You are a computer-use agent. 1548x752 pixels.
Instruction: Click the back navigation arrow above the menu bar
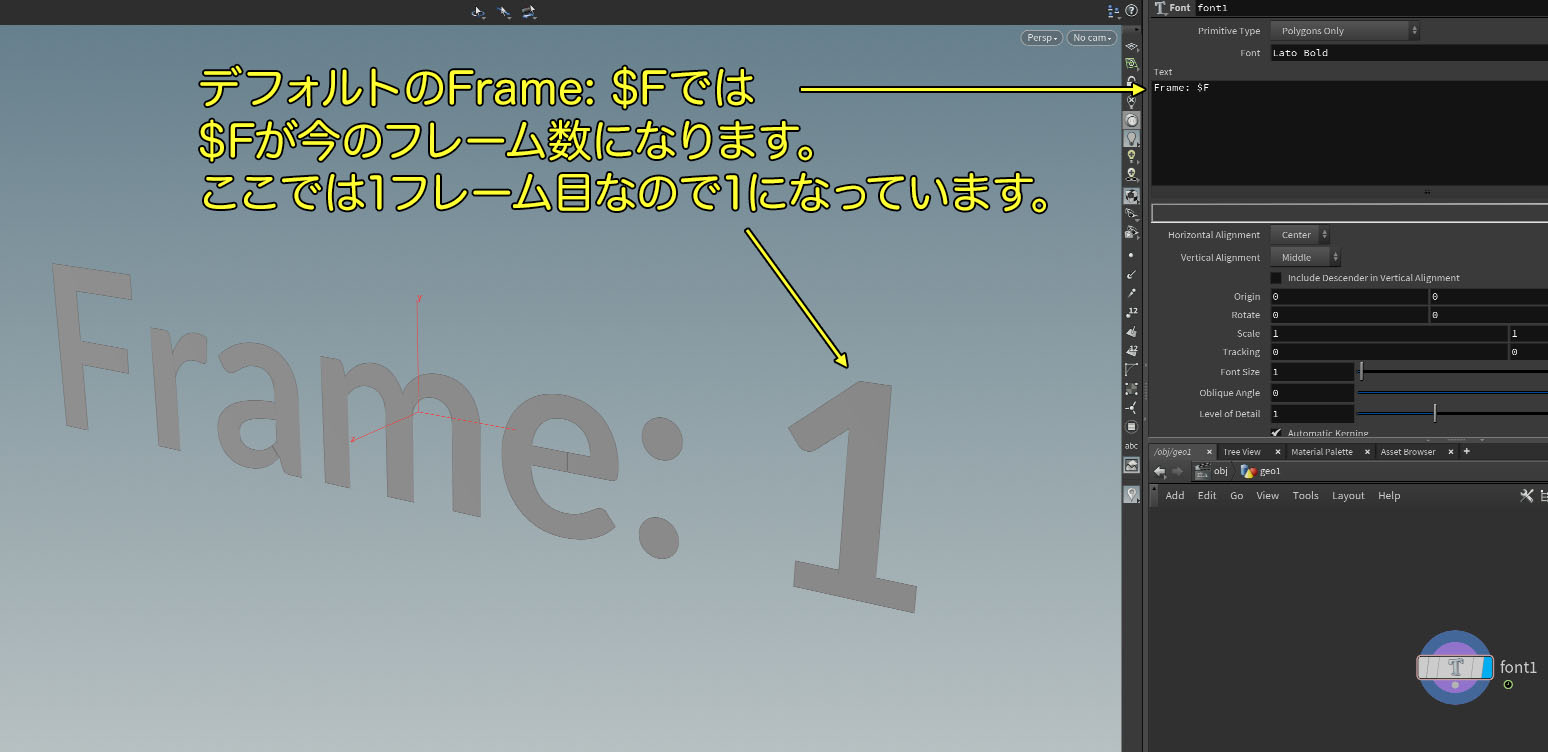click(x=1159, y=470)
